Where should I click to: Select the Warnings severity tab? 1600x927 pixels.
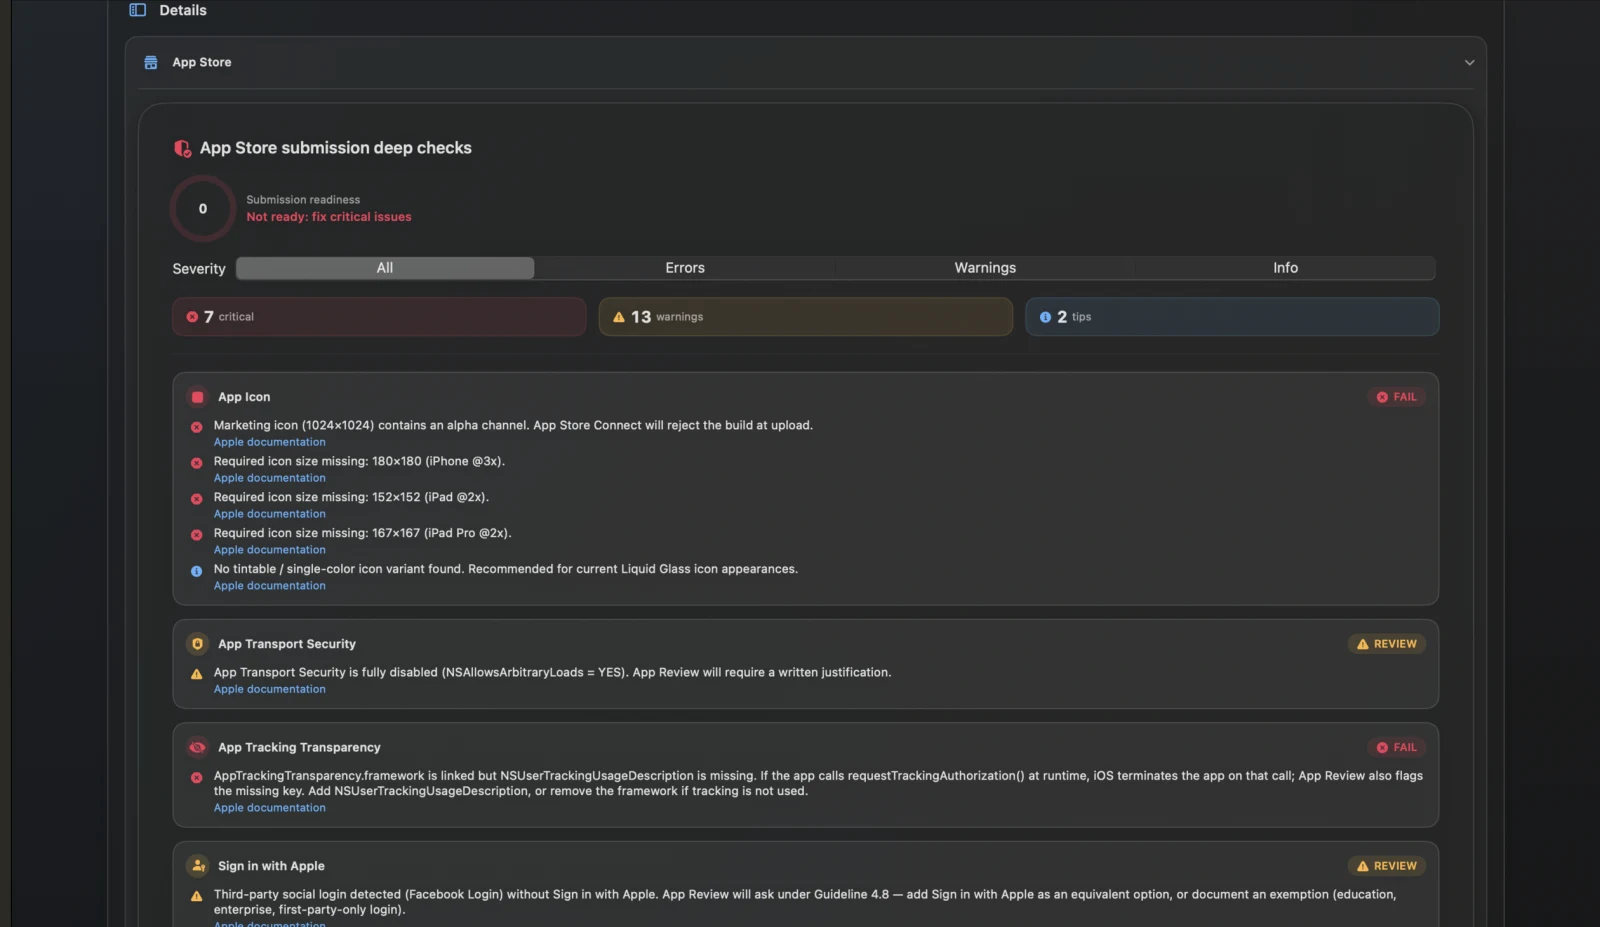coord(985,268)
